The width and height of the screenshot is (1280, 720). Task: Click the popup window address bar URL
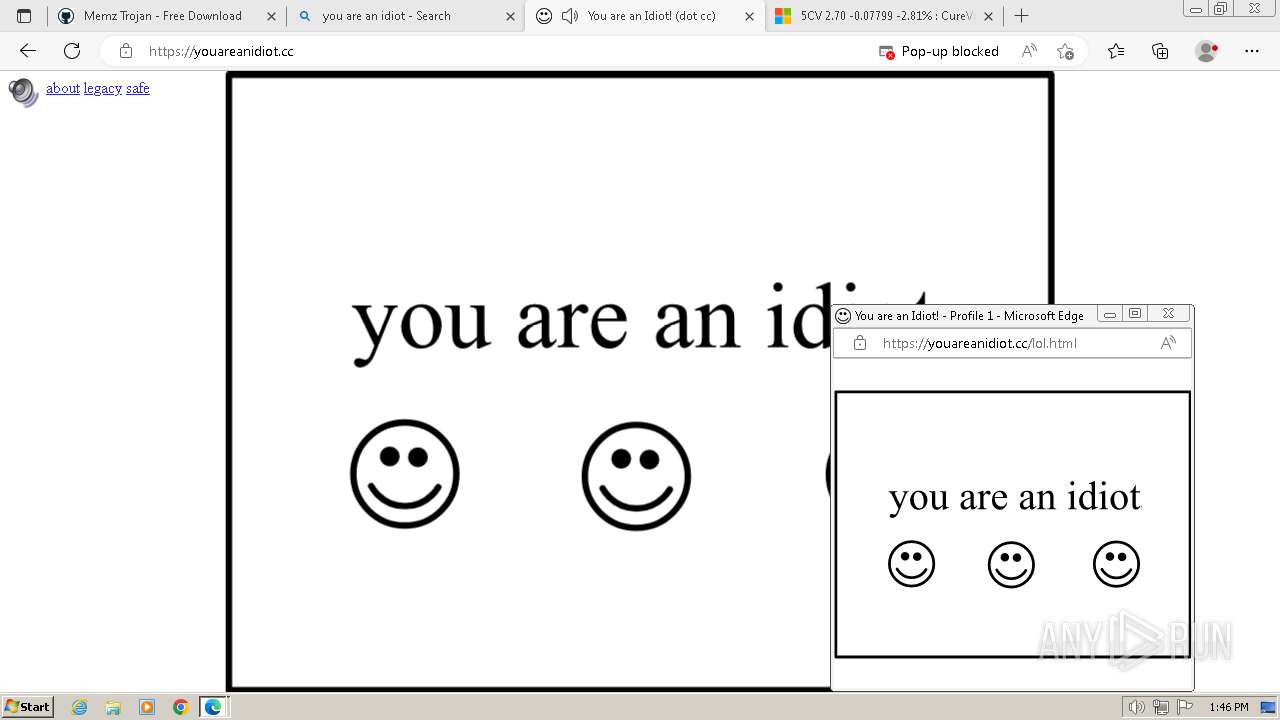980,343
